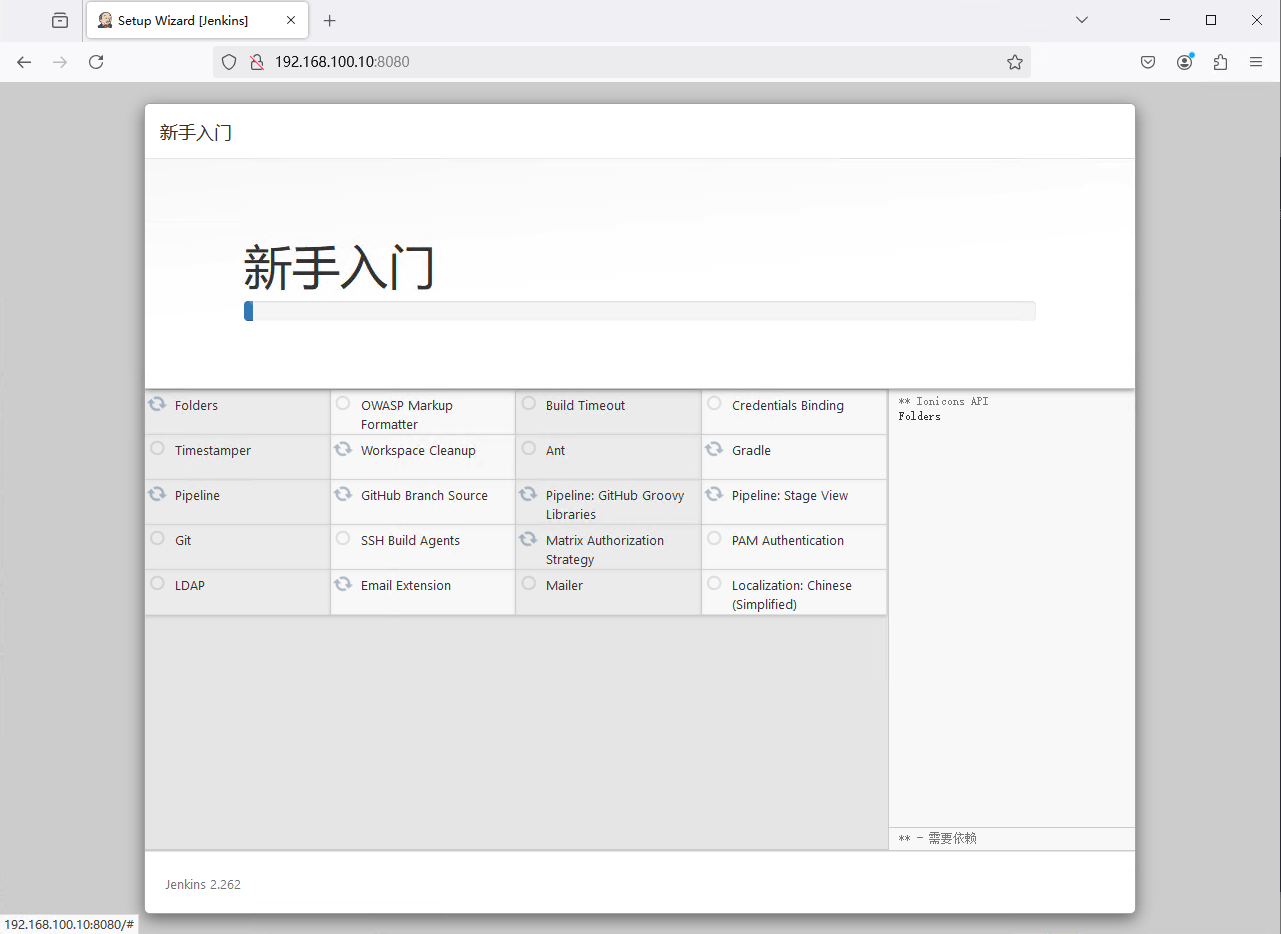Image resolution: width=1281 pixels, height=934 pixels.
Task: Click the Folders plugin installing spinner icon
Action: click(157, 404)
